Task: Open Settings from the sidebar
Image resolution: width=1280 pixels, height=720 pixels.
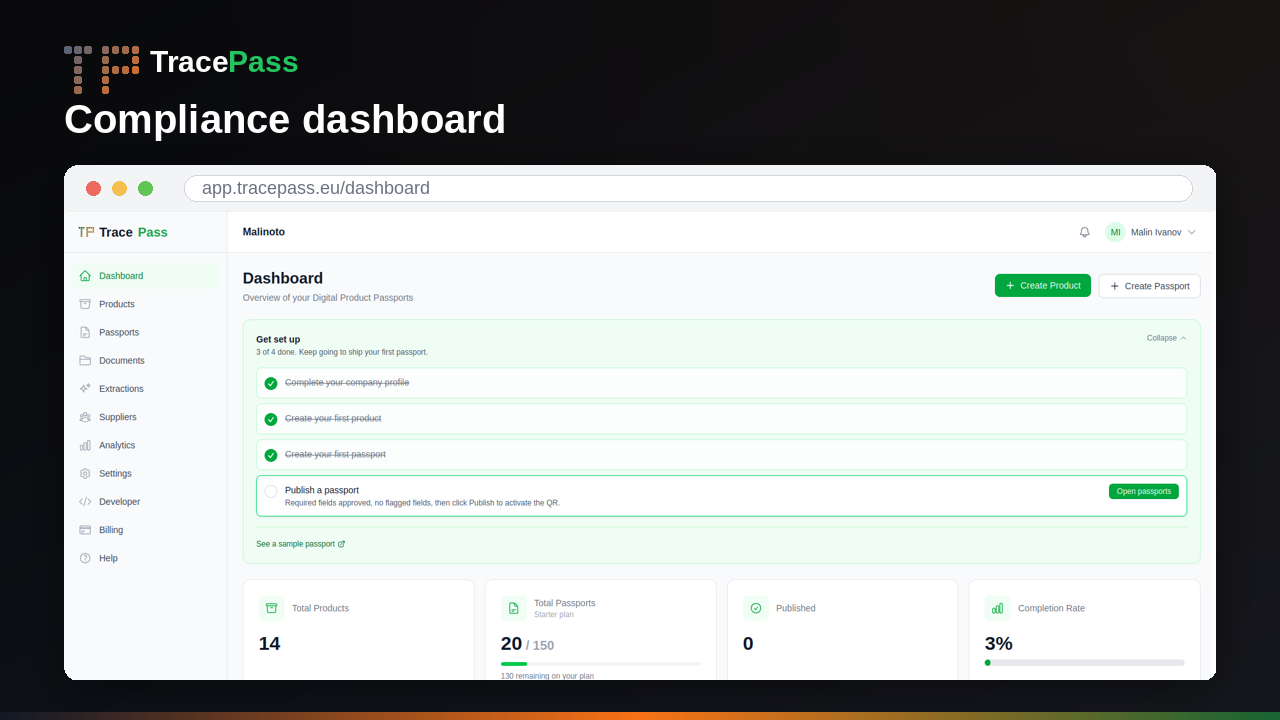Action: click(145, 473)
